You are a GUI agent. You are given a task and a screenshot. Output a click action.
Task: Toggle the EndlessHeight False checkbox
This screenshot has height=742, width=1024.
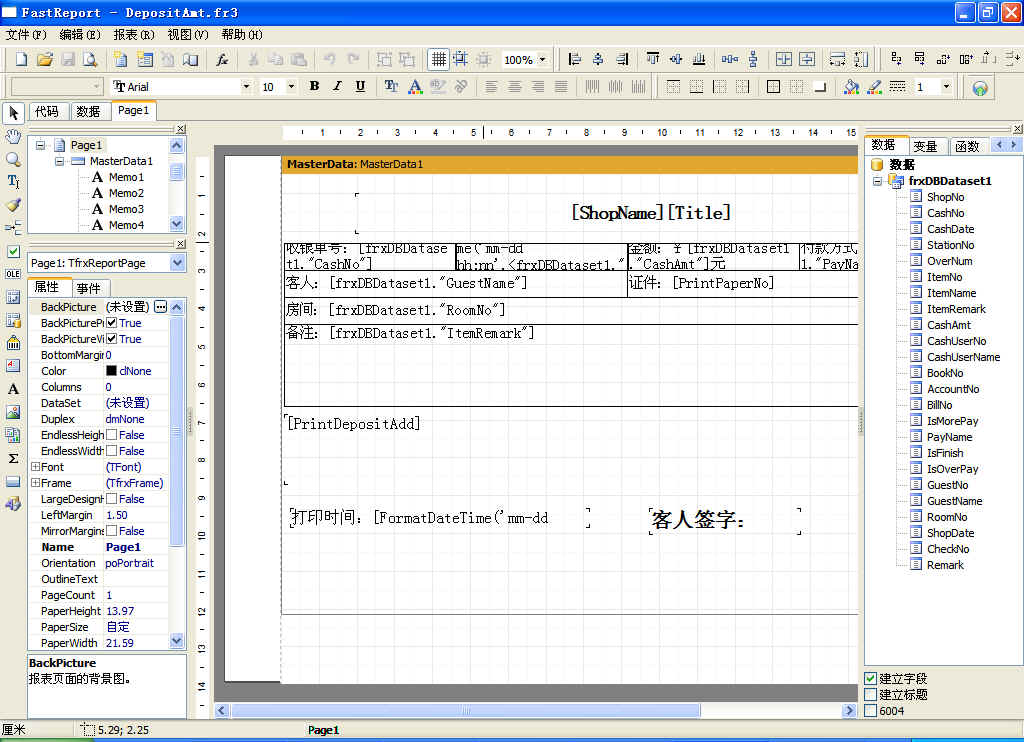112,435
